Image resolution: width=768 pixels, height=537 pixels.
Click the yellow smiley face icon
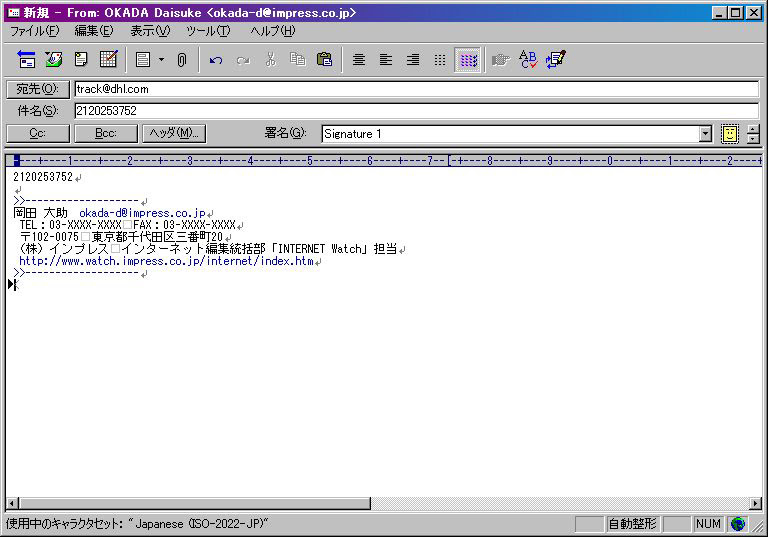pyautogui.click(x=729, y=134)
